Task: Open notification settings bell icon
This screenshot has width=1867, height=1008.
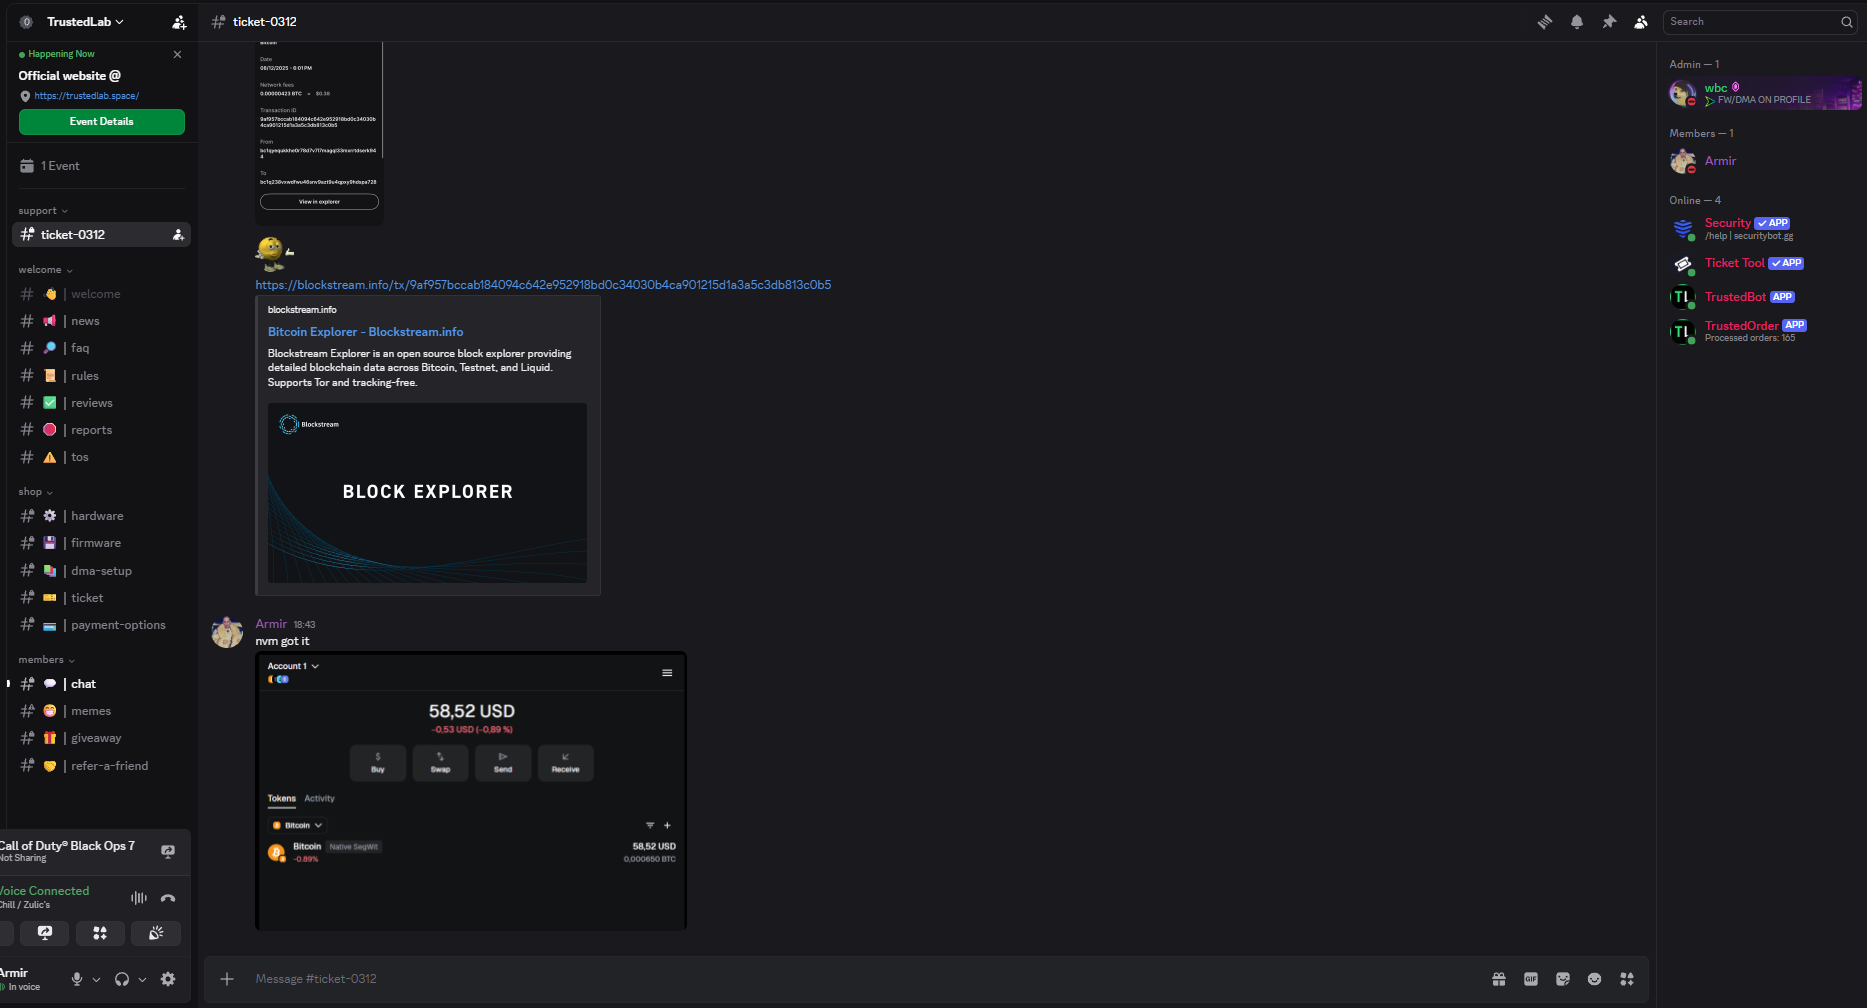Action: pos(1577,22)
